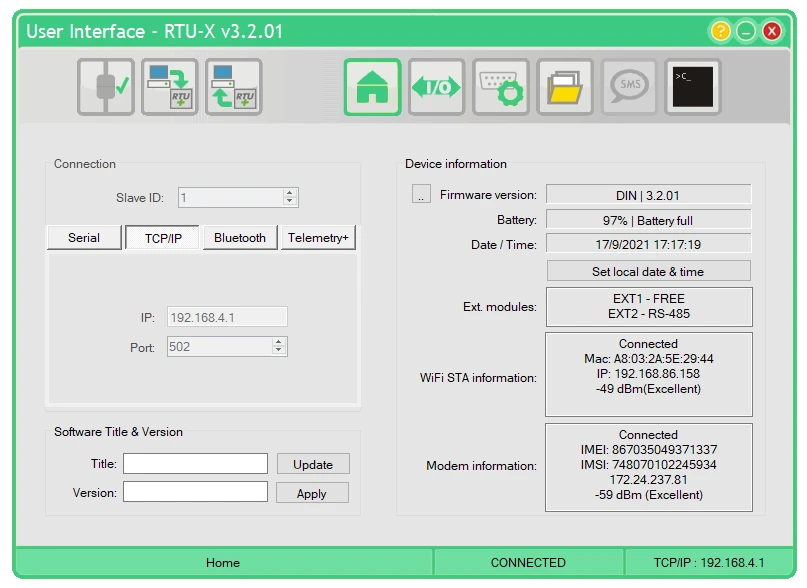Click the modem IMEI number text
This screenshot has height=588, width=807.
(648, 449)
